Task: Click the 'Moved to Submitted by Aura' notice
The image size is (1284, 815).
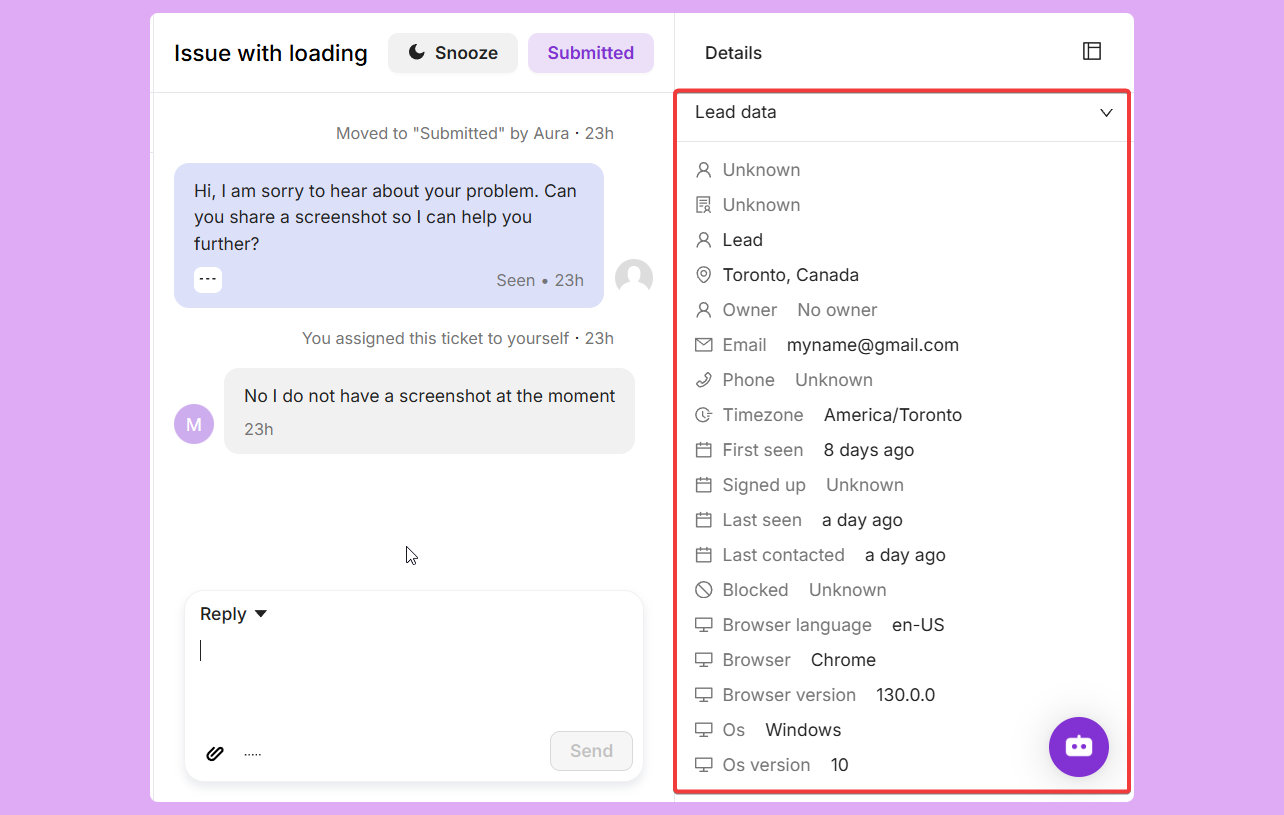Action: coord(475,133)
